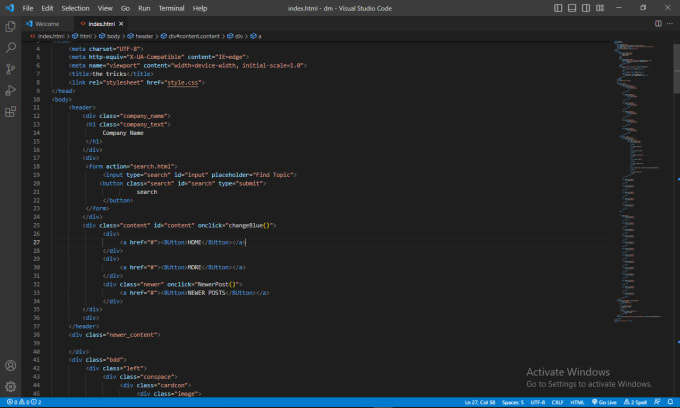Toggle the Primary Side Bar layout icon
Viewport: 680px width, 408px height.
[558, 8]
